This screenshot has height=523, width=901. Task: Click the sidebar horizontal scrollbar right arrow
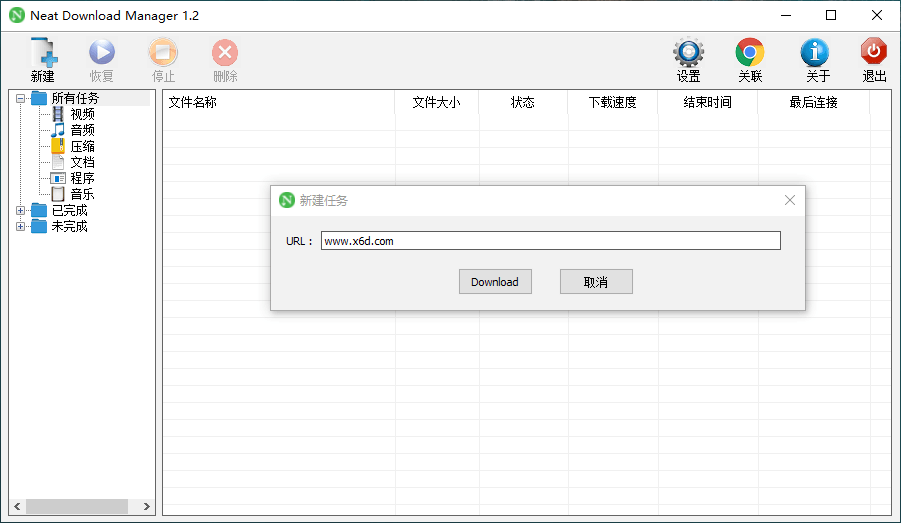pos(147,507)
